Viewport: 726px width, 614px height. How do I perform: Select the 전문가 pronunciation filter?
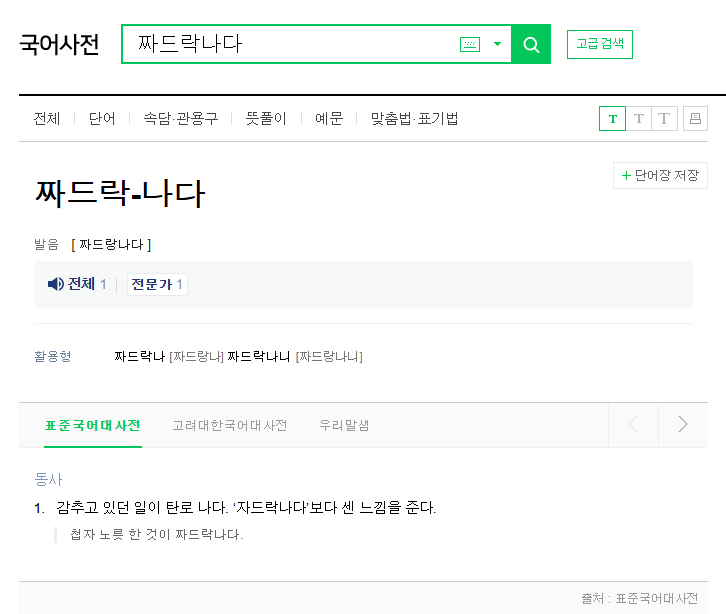tap(157, 285)
